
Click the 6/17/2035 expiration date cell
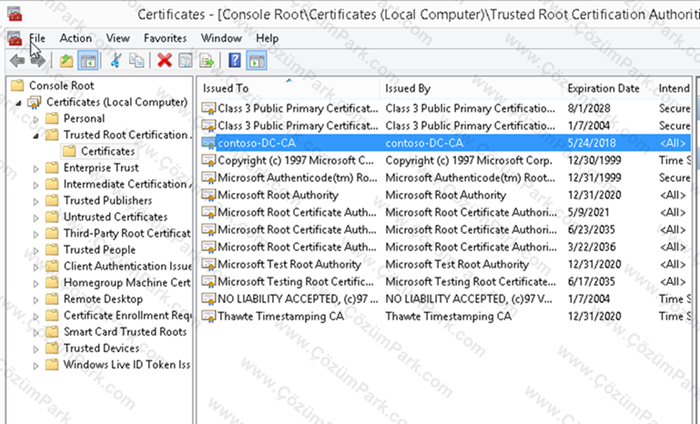(591, 282)
